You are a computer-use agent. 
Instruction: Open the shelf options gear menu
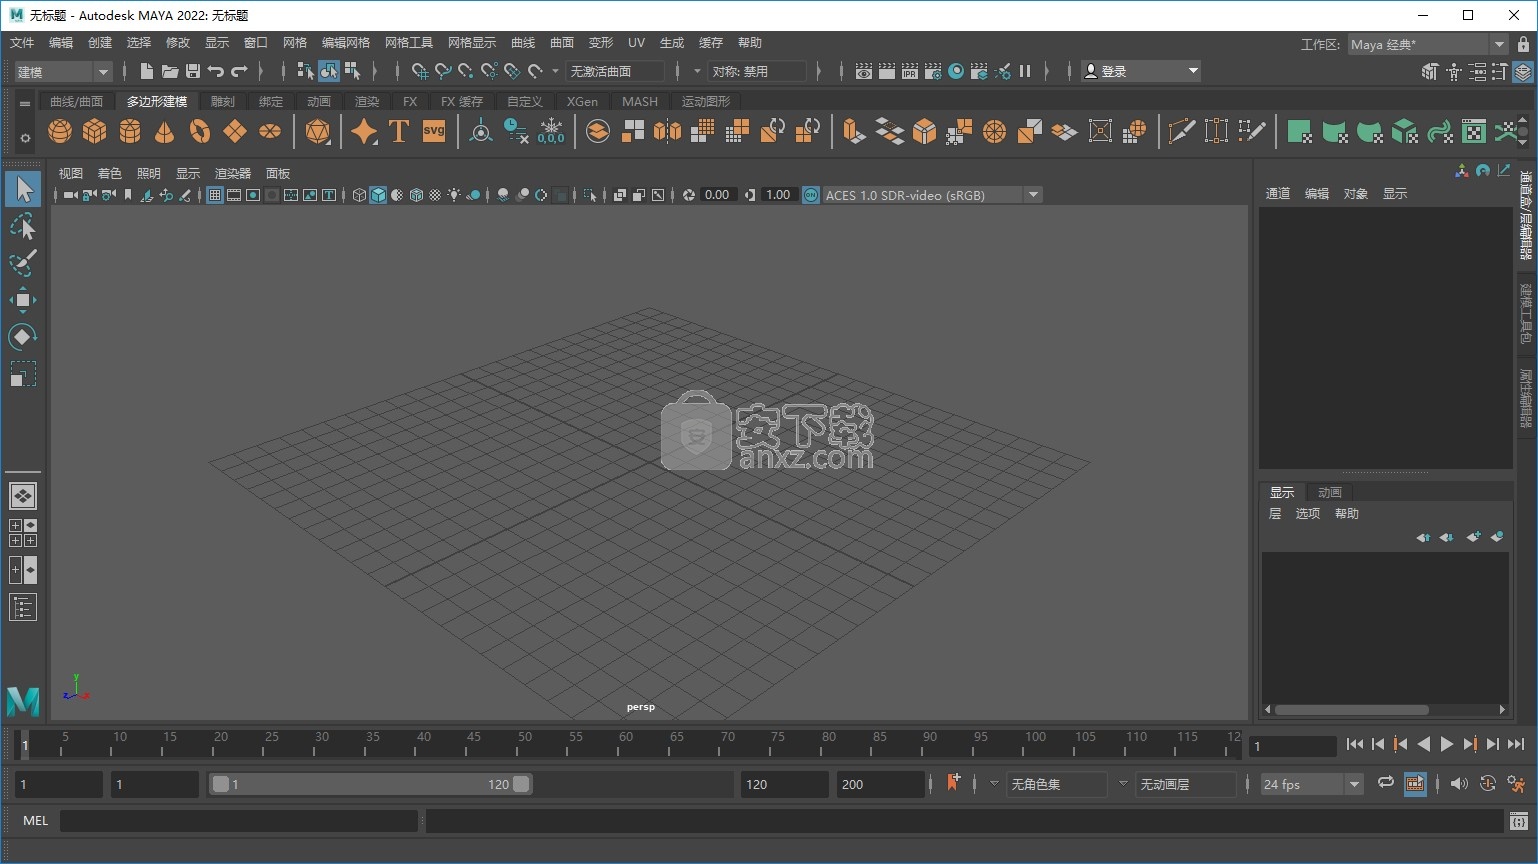pyautogui.click(x=25, y=139)
